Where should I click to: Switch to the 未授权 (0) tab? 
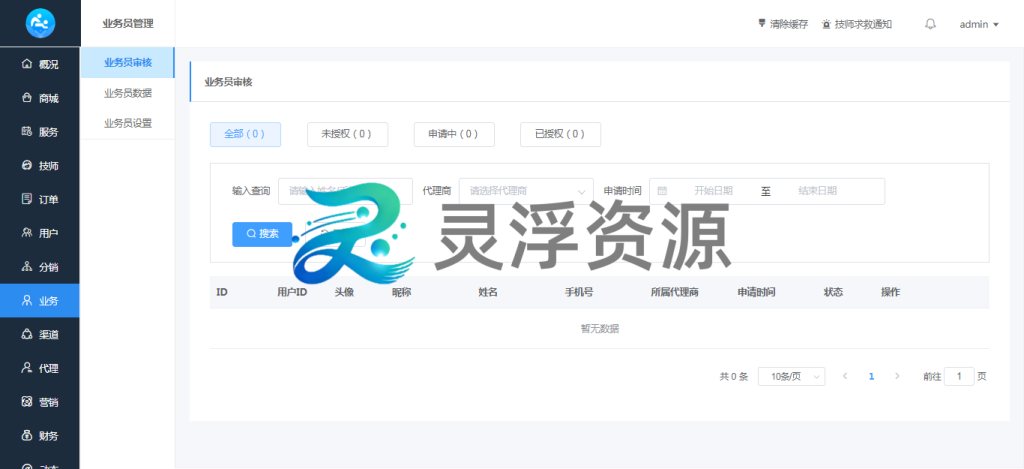coord(347,134)
